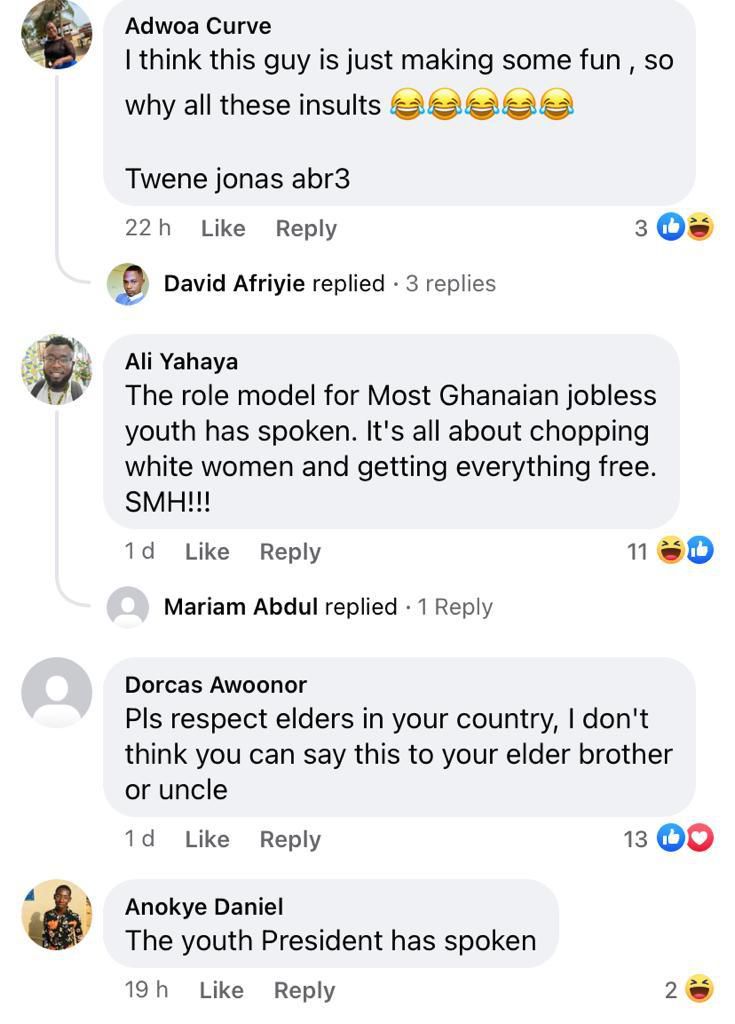Click the thumbs-up icon next to count 13
The image size is (735, 1024).
click(x=669, y=839)
